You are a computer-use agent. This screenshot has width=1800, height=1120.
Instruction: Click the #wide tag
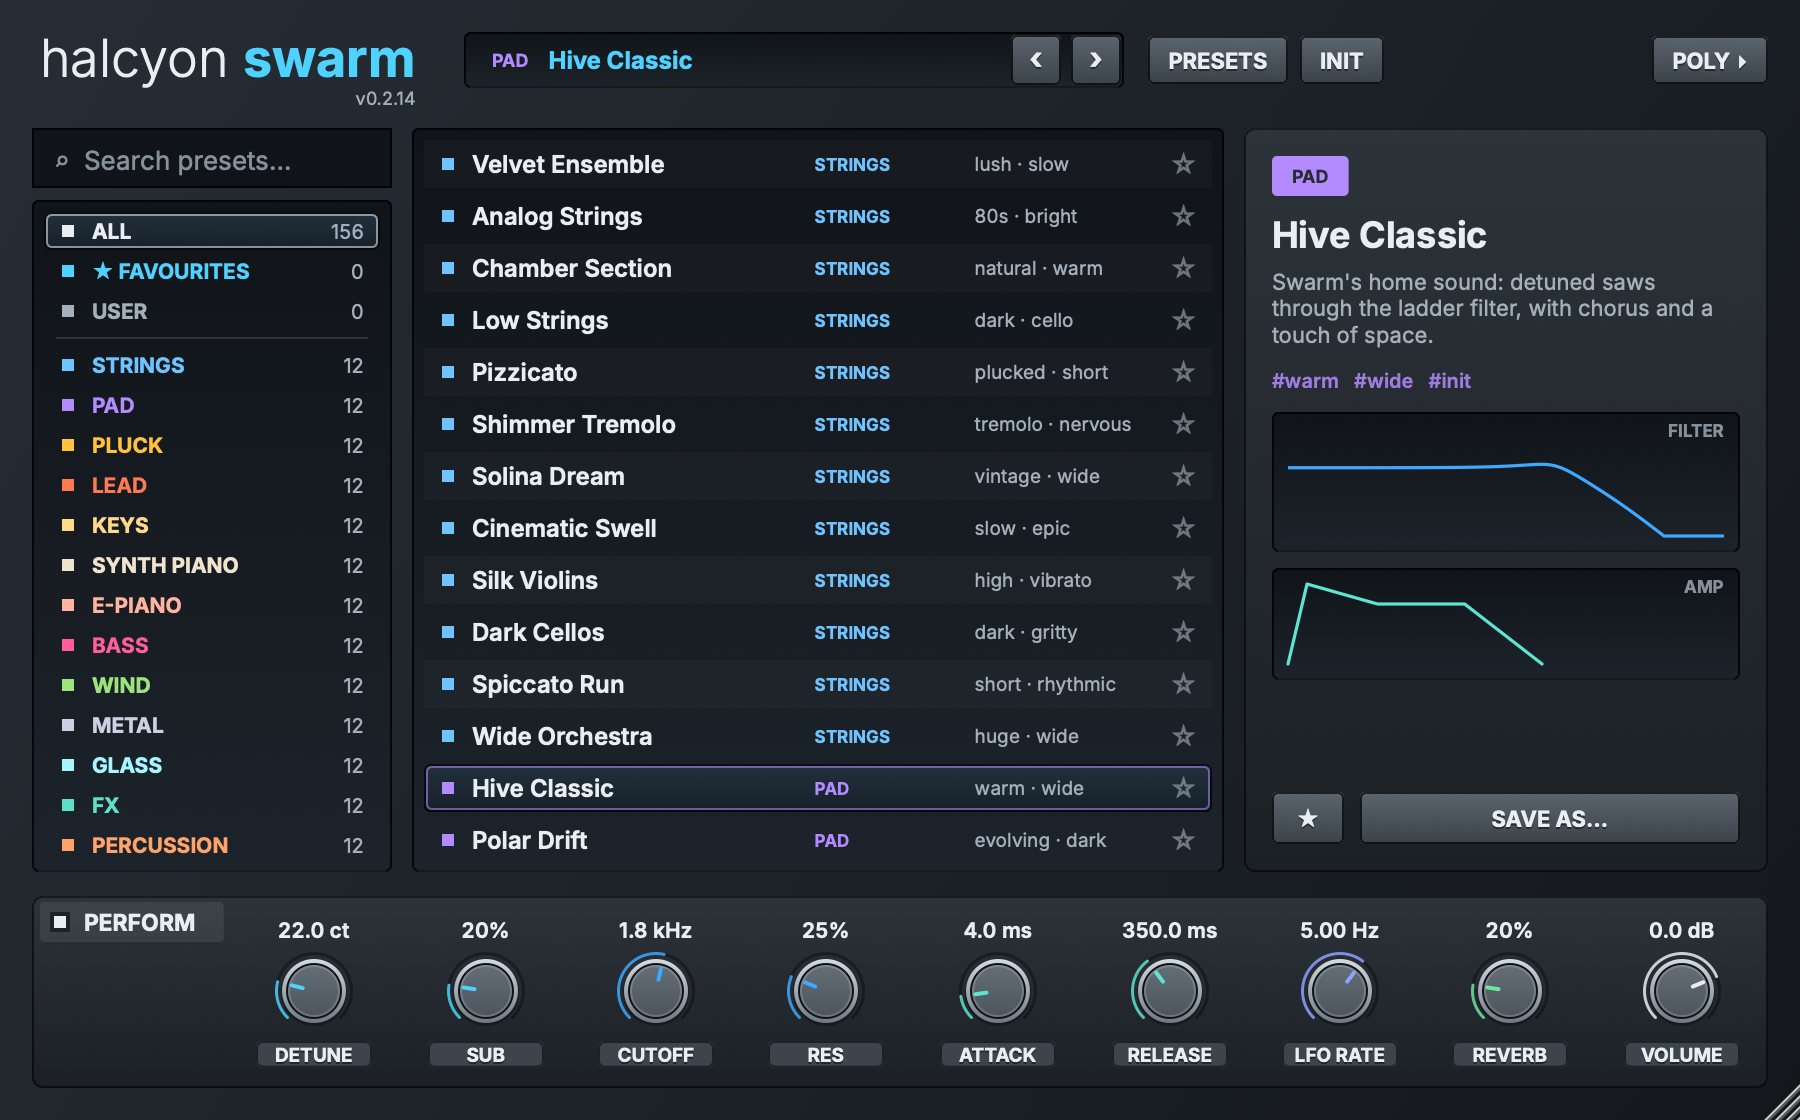click(1383, 381)
